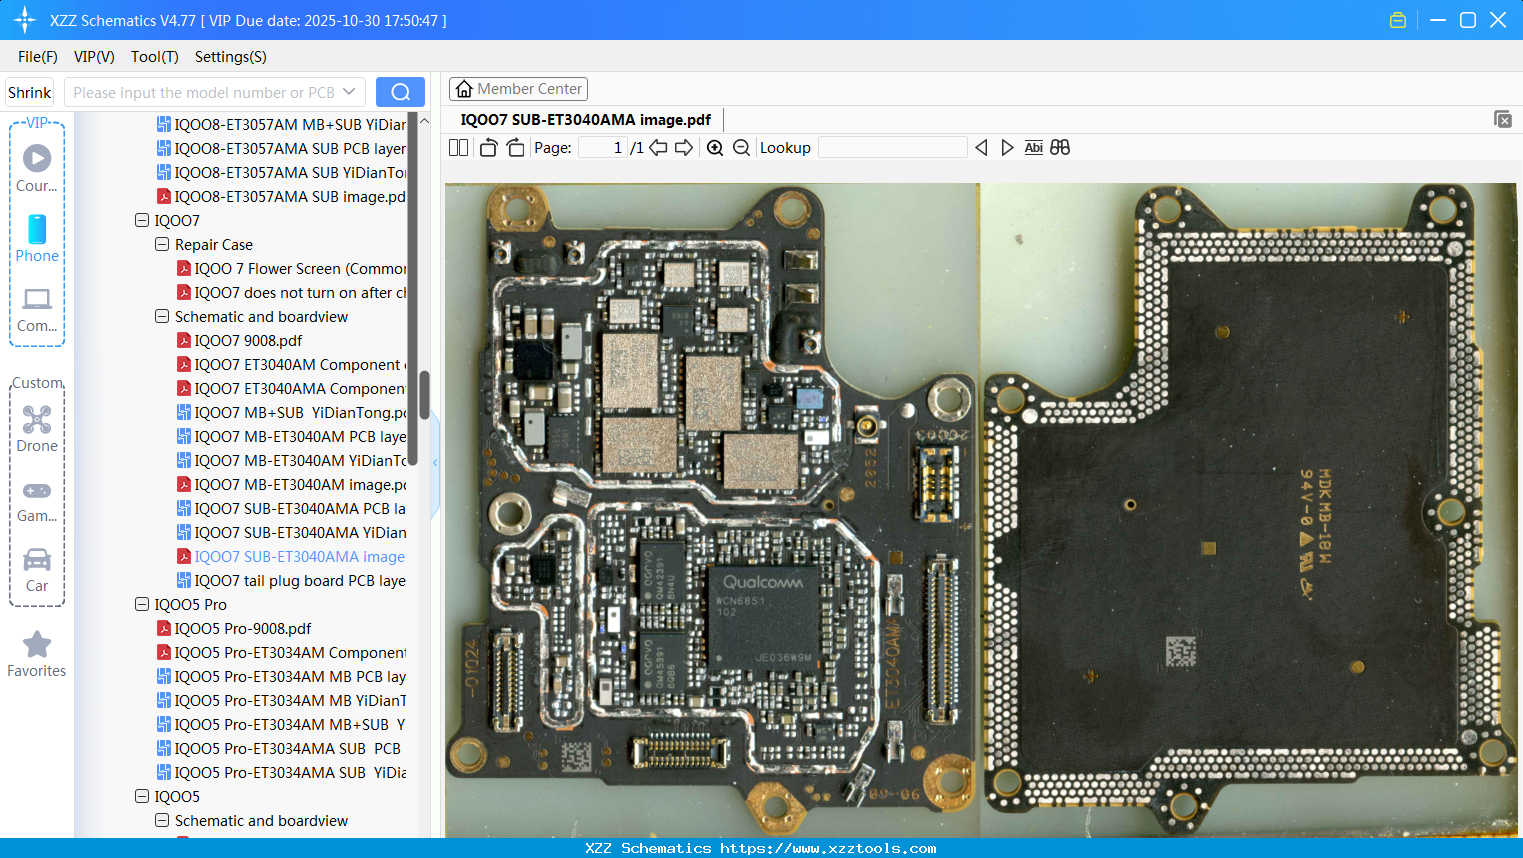Collapse the left panel with side handle
The image size is (1523, 858).
435,462
